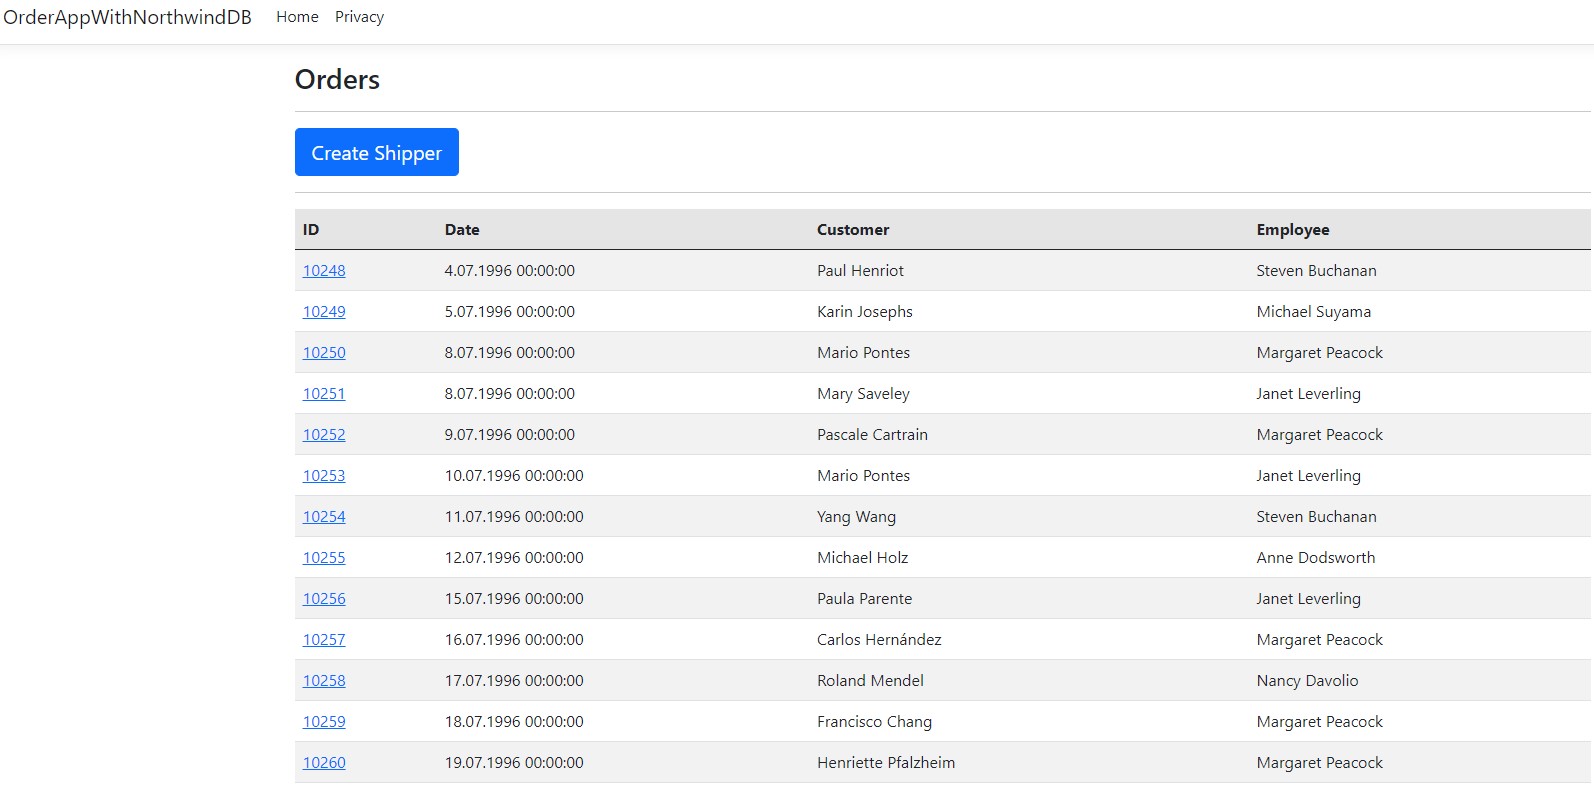Click date 4.07.1996 00:00:00
Screen dimensions: 1594x786
tap(510, 271)
